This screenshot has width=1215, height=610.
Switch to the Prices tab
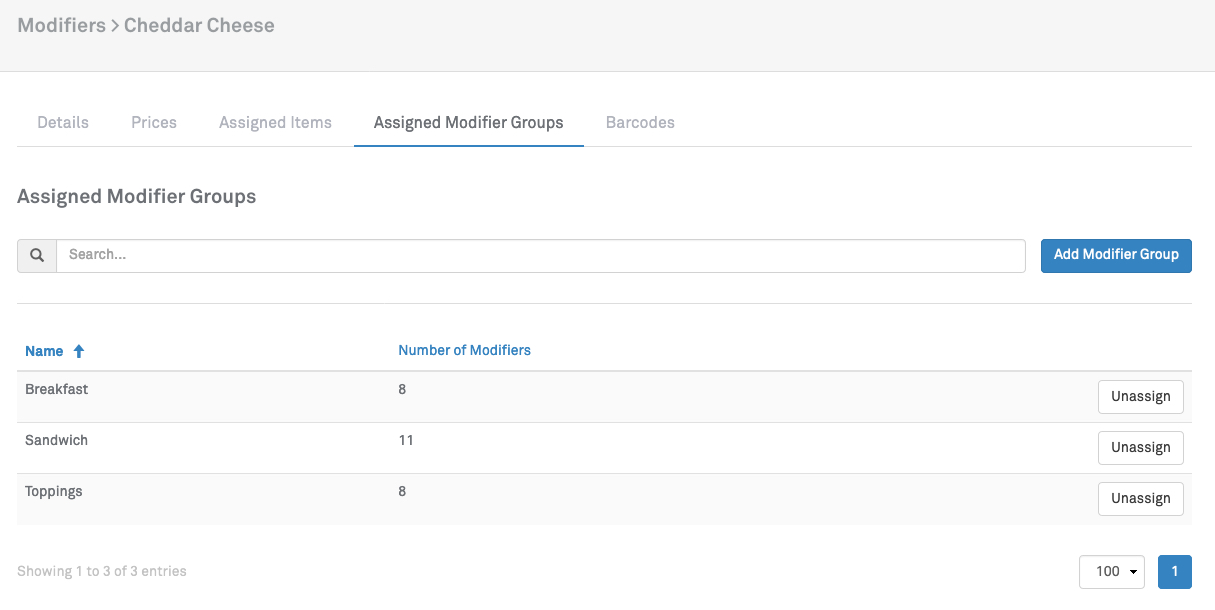(154, 123)
